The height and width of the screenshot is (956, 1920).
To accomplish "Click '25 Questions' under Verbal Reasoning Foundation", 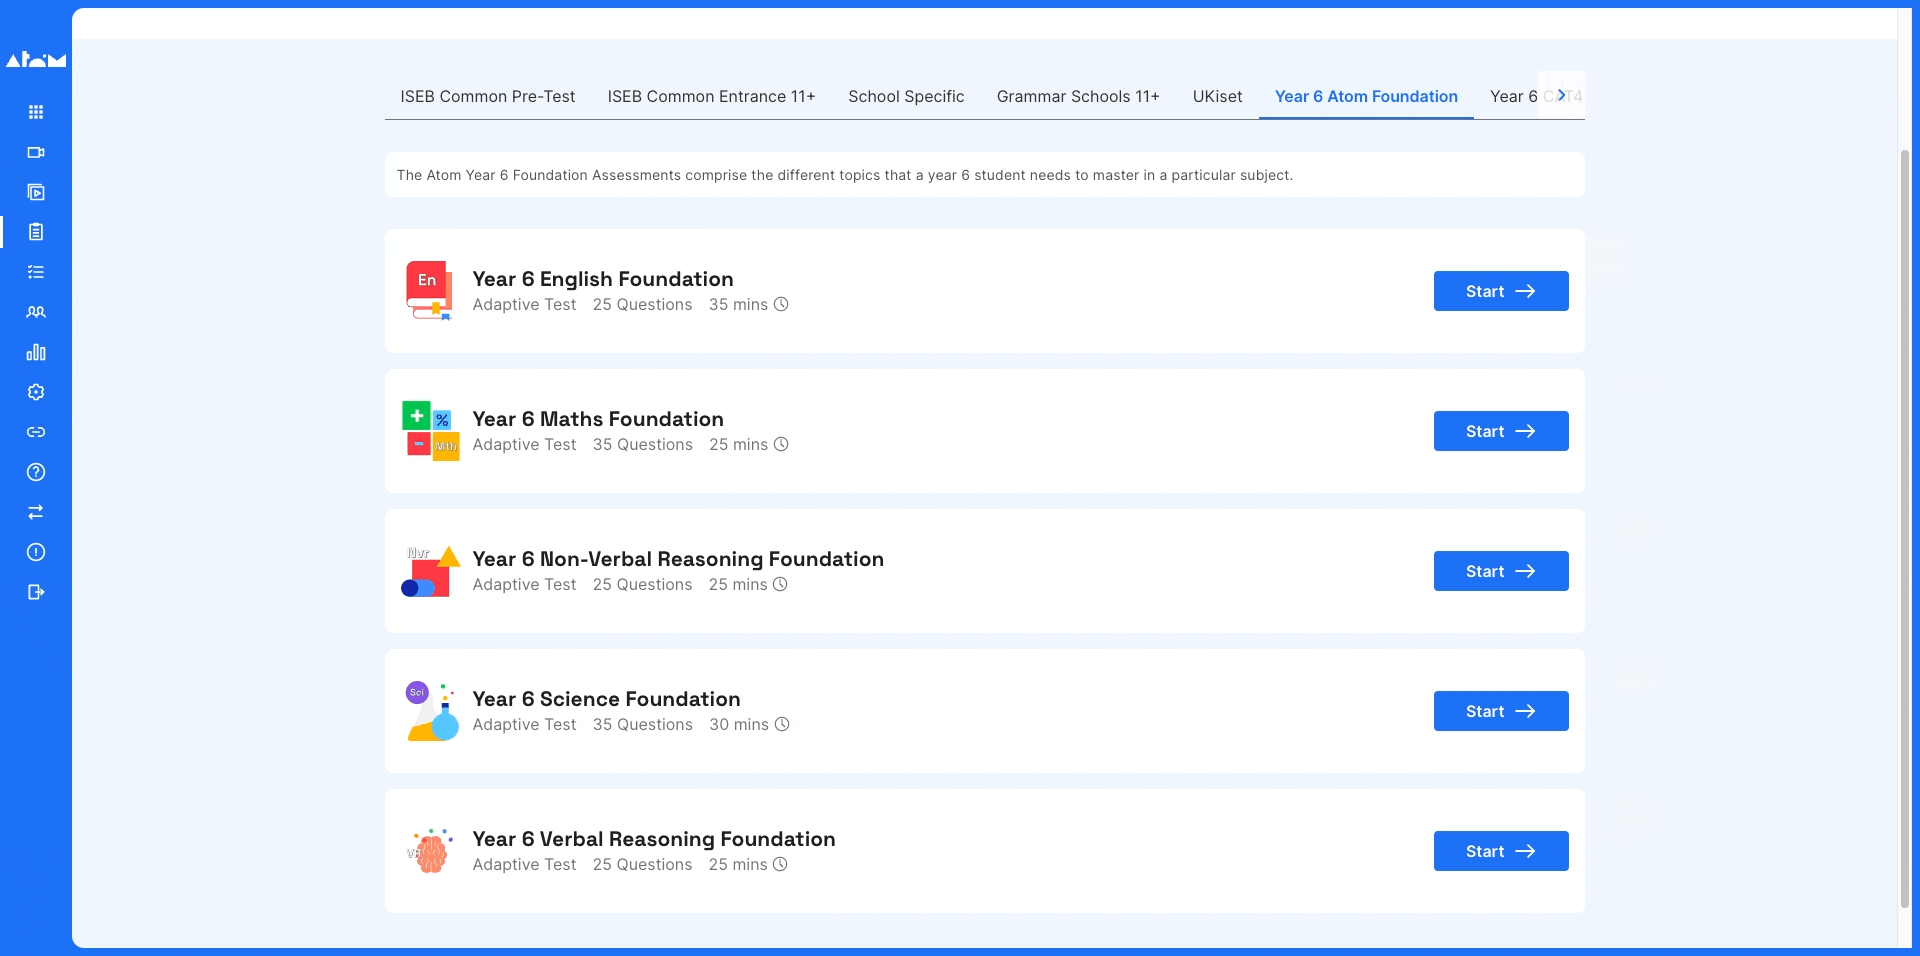I will click(642, 864).
